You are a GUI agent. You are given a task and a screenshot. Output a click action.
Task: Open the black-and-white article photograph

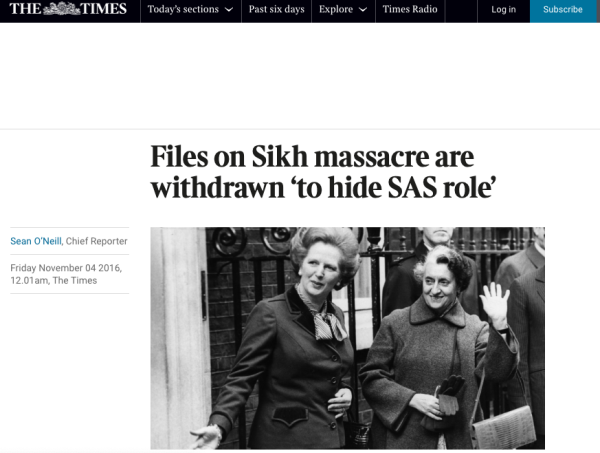[347, 338]
